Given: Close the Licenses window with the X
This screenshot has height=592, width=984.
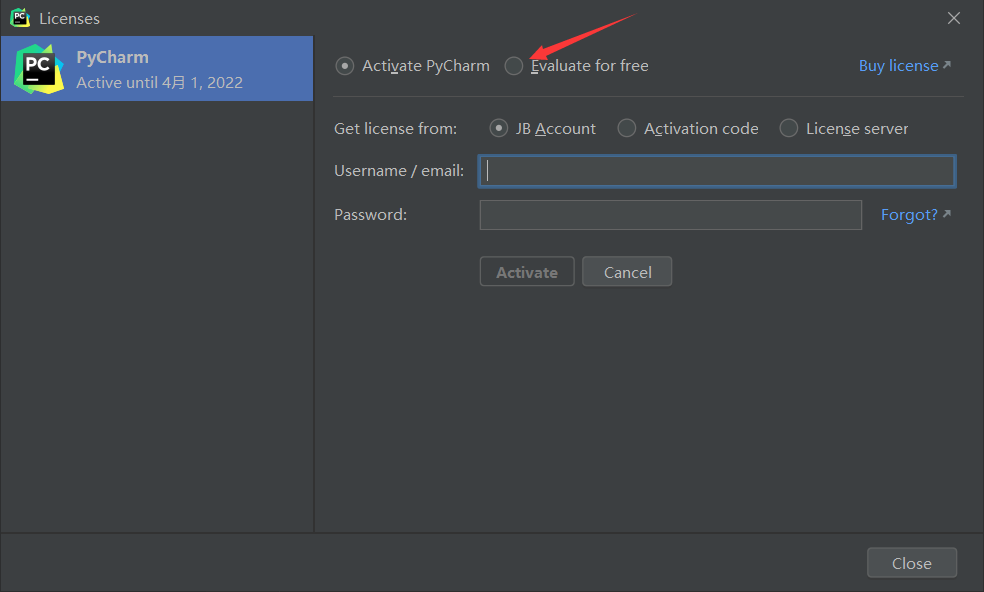Looking at the screenshot, I should pyautogui.click(x=953, y=18).
